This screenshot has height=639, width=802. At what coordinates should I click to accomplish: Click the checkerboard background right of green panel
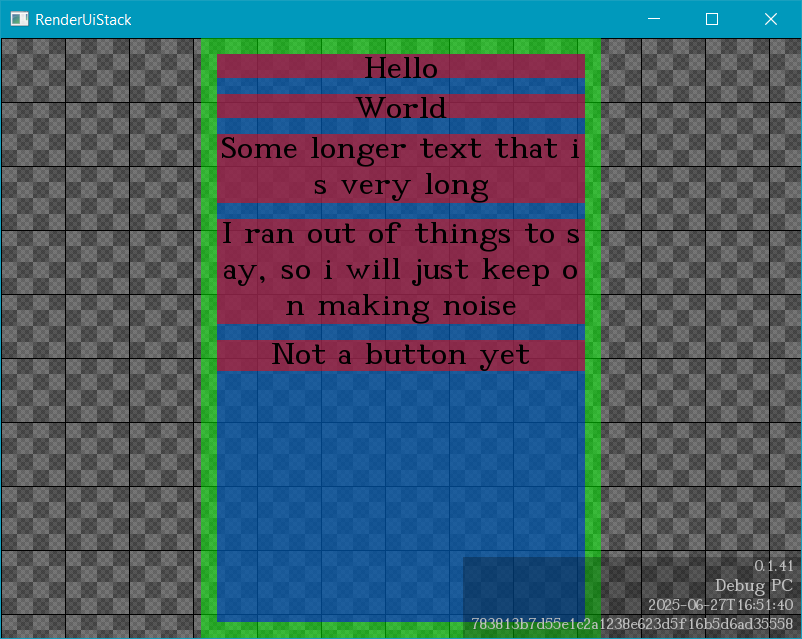pyautogui.click(x=700, y=300)
